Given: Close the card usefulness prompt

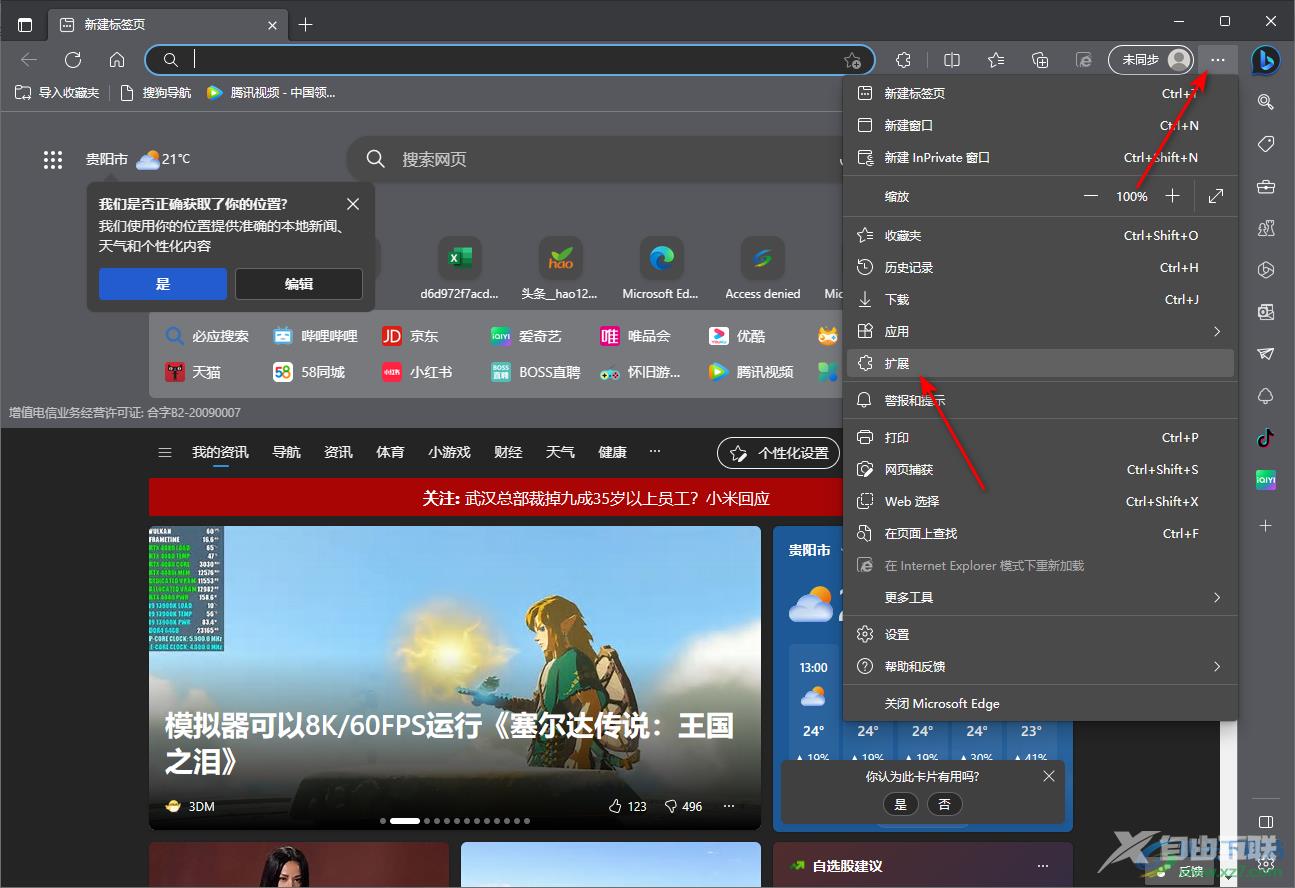Looking at the screenshot, I should coord(1048,776).
